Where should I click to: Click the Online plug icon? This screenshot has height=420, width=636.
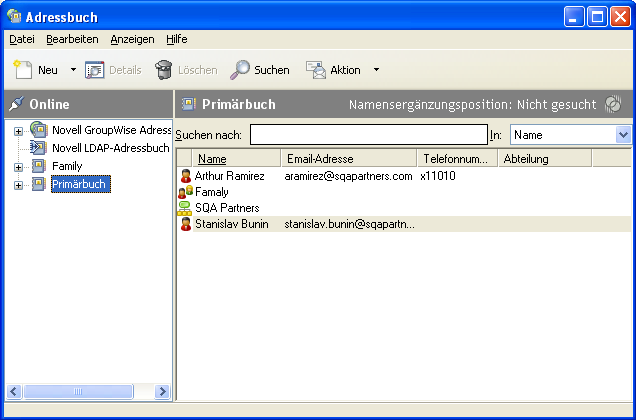pos(16,104)
